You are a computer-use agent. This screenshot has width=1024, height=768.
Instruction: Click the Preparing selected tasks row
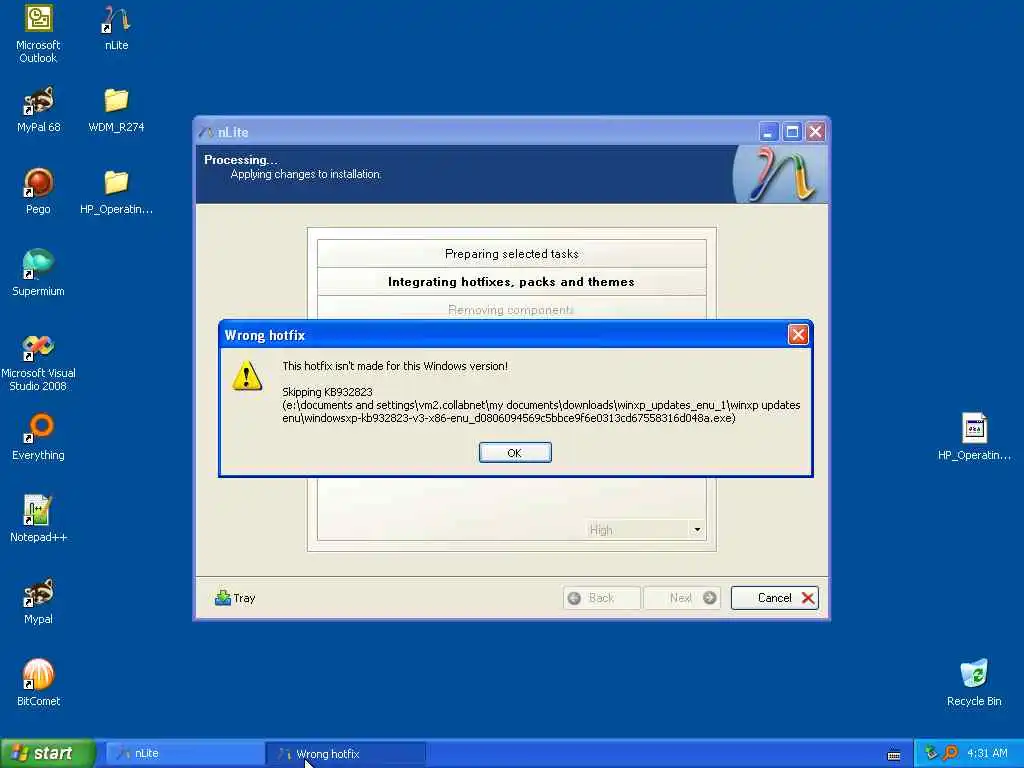click(x=511, y=253)
